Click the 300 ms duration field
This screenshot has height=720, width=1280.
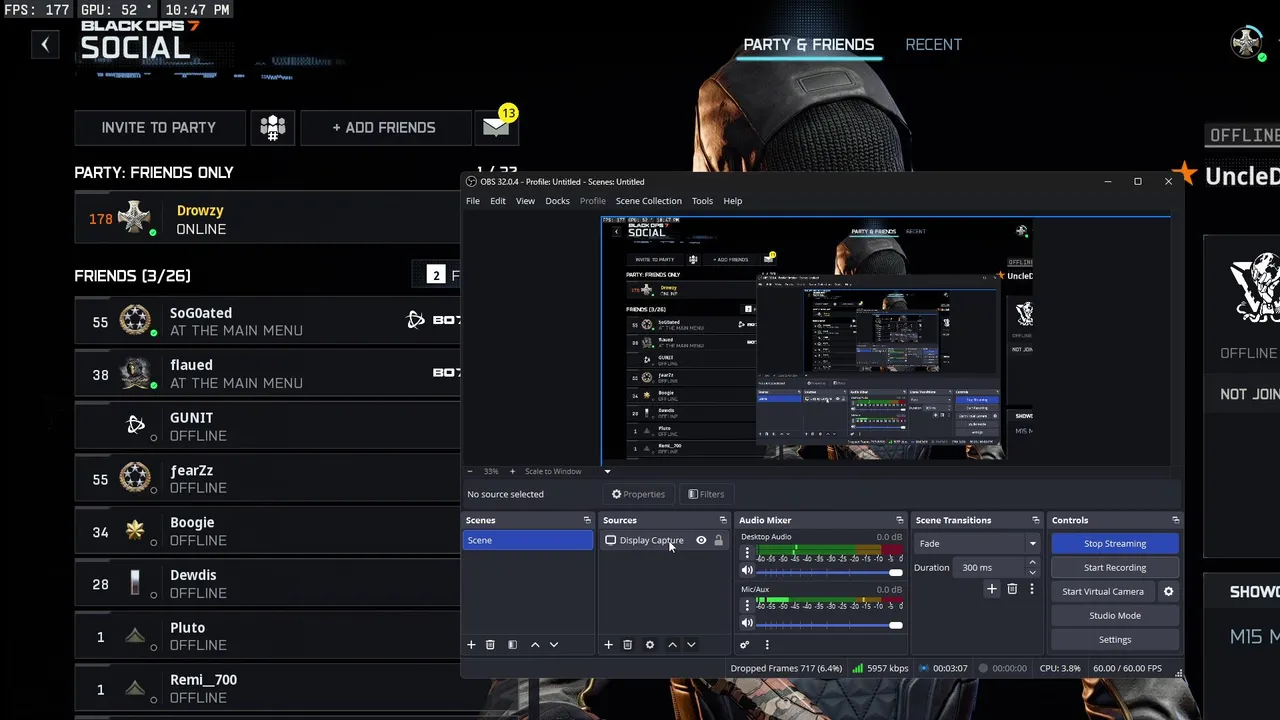(x=988, y=567)
